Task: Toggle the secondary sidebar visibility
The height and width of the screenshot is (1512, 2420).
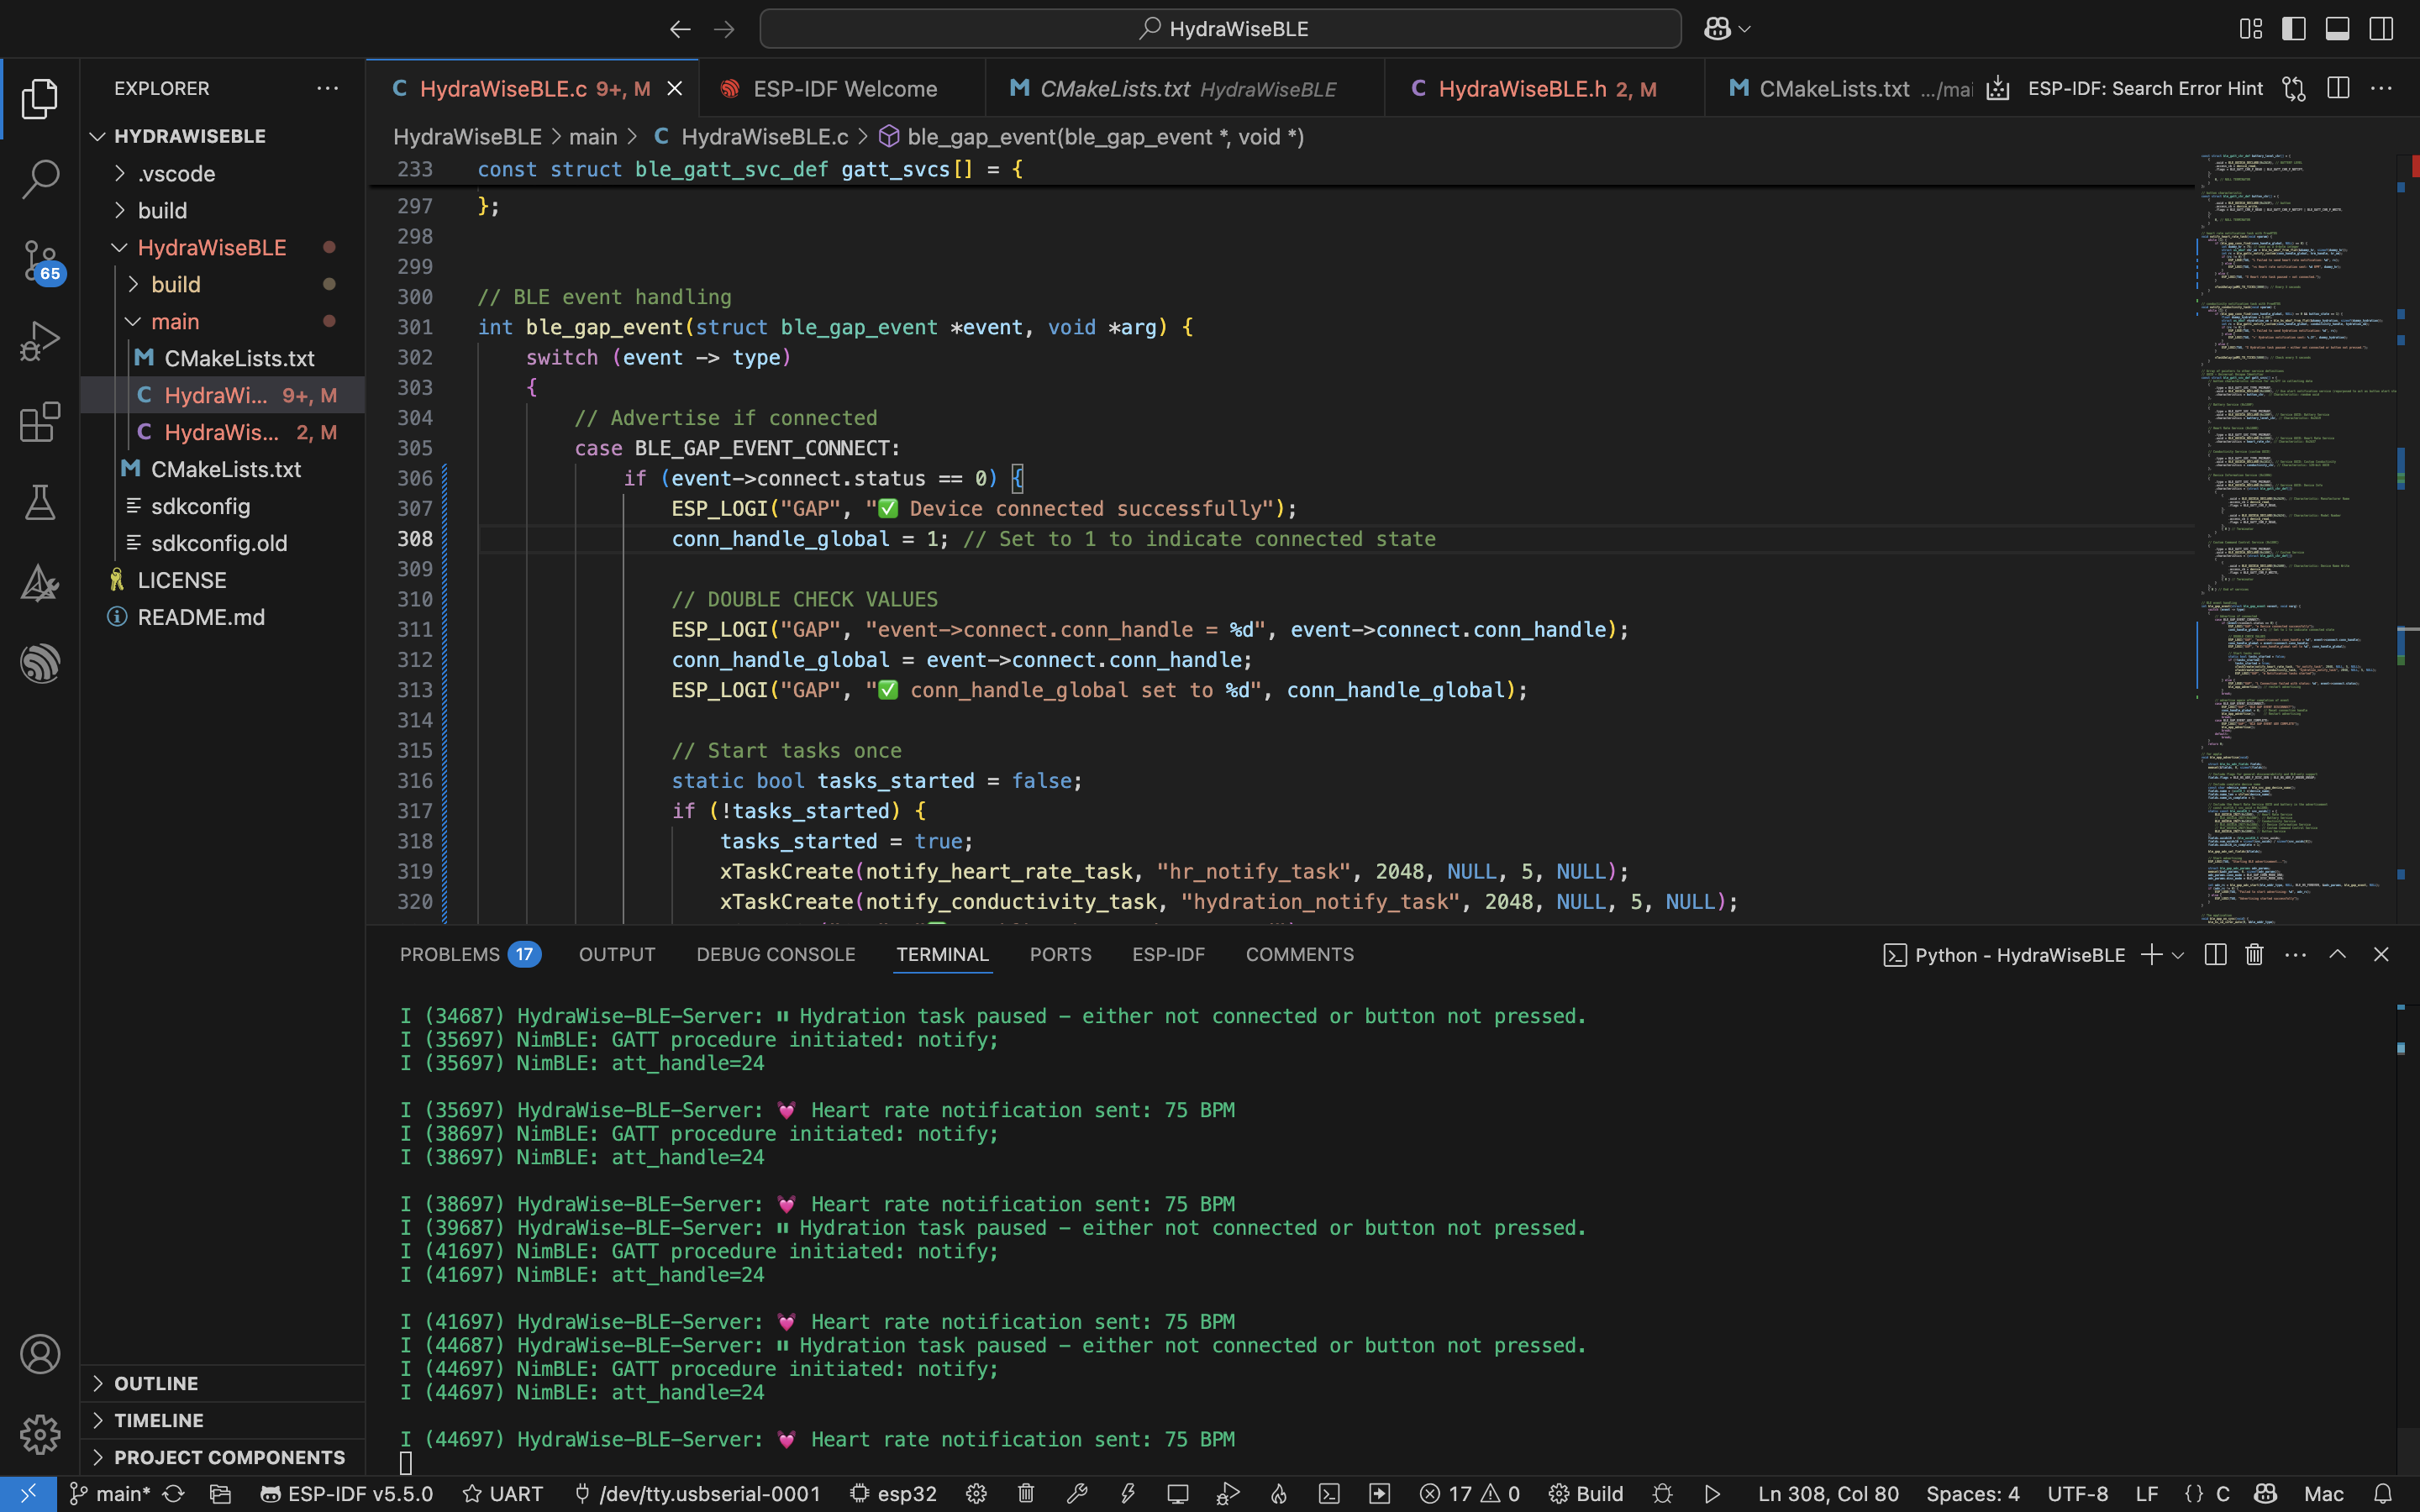Action: (2381, 29)
